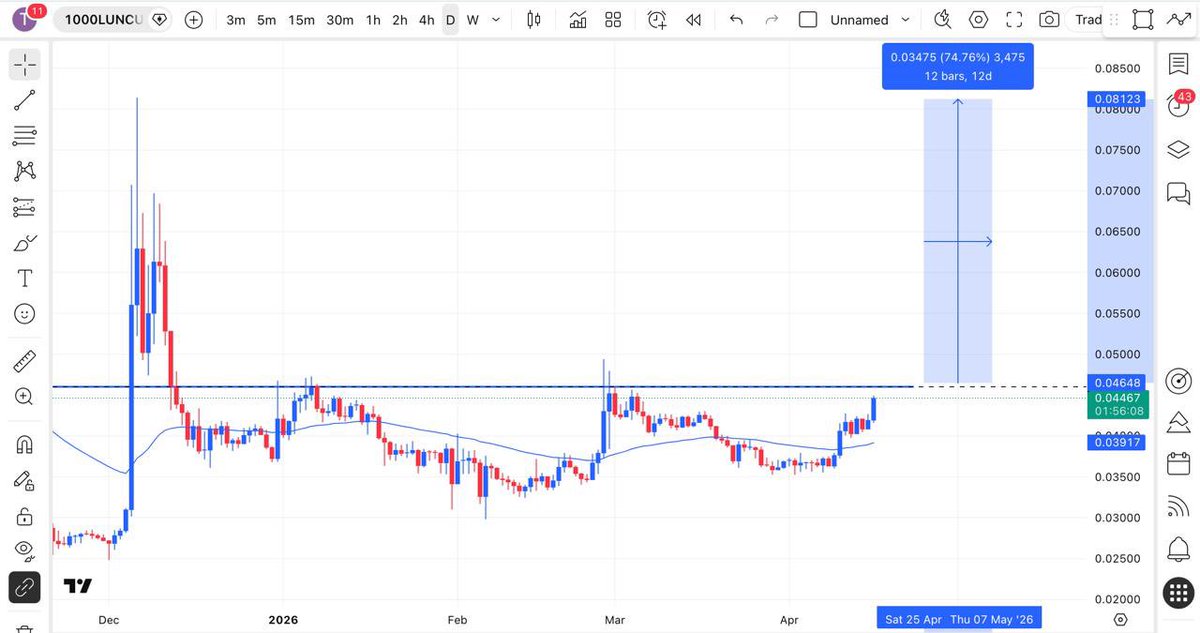Open the watchlist panel
1200x633 pixels.
[x=1178, y=63]
